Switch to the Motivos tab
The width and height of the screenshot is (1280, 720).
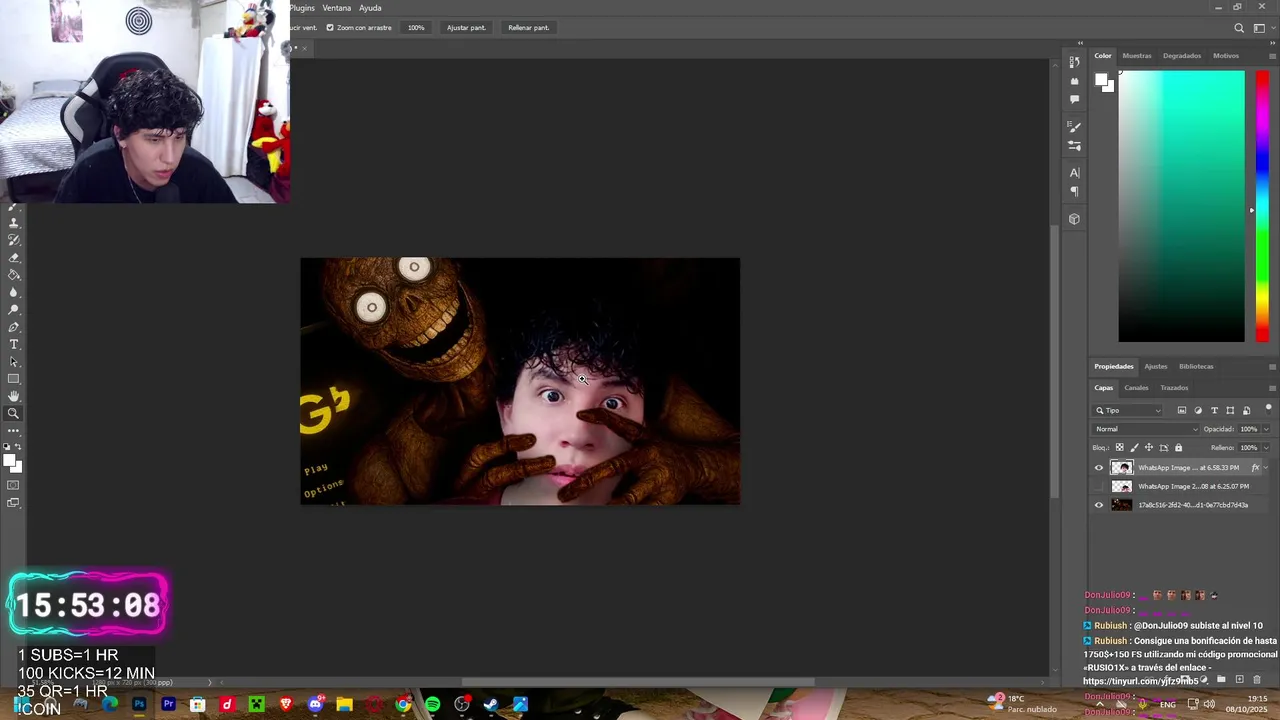coord(1226,56)
